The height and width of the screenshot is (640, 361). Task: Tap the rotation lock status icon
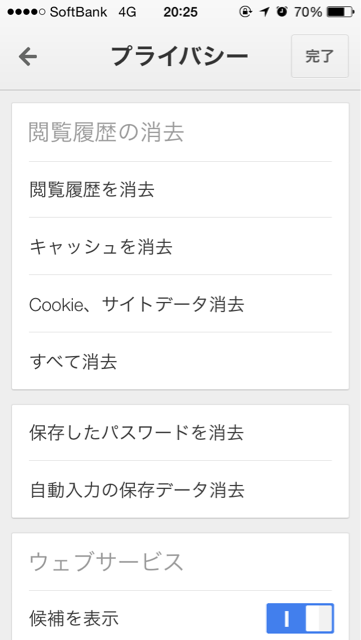(245, 12)
